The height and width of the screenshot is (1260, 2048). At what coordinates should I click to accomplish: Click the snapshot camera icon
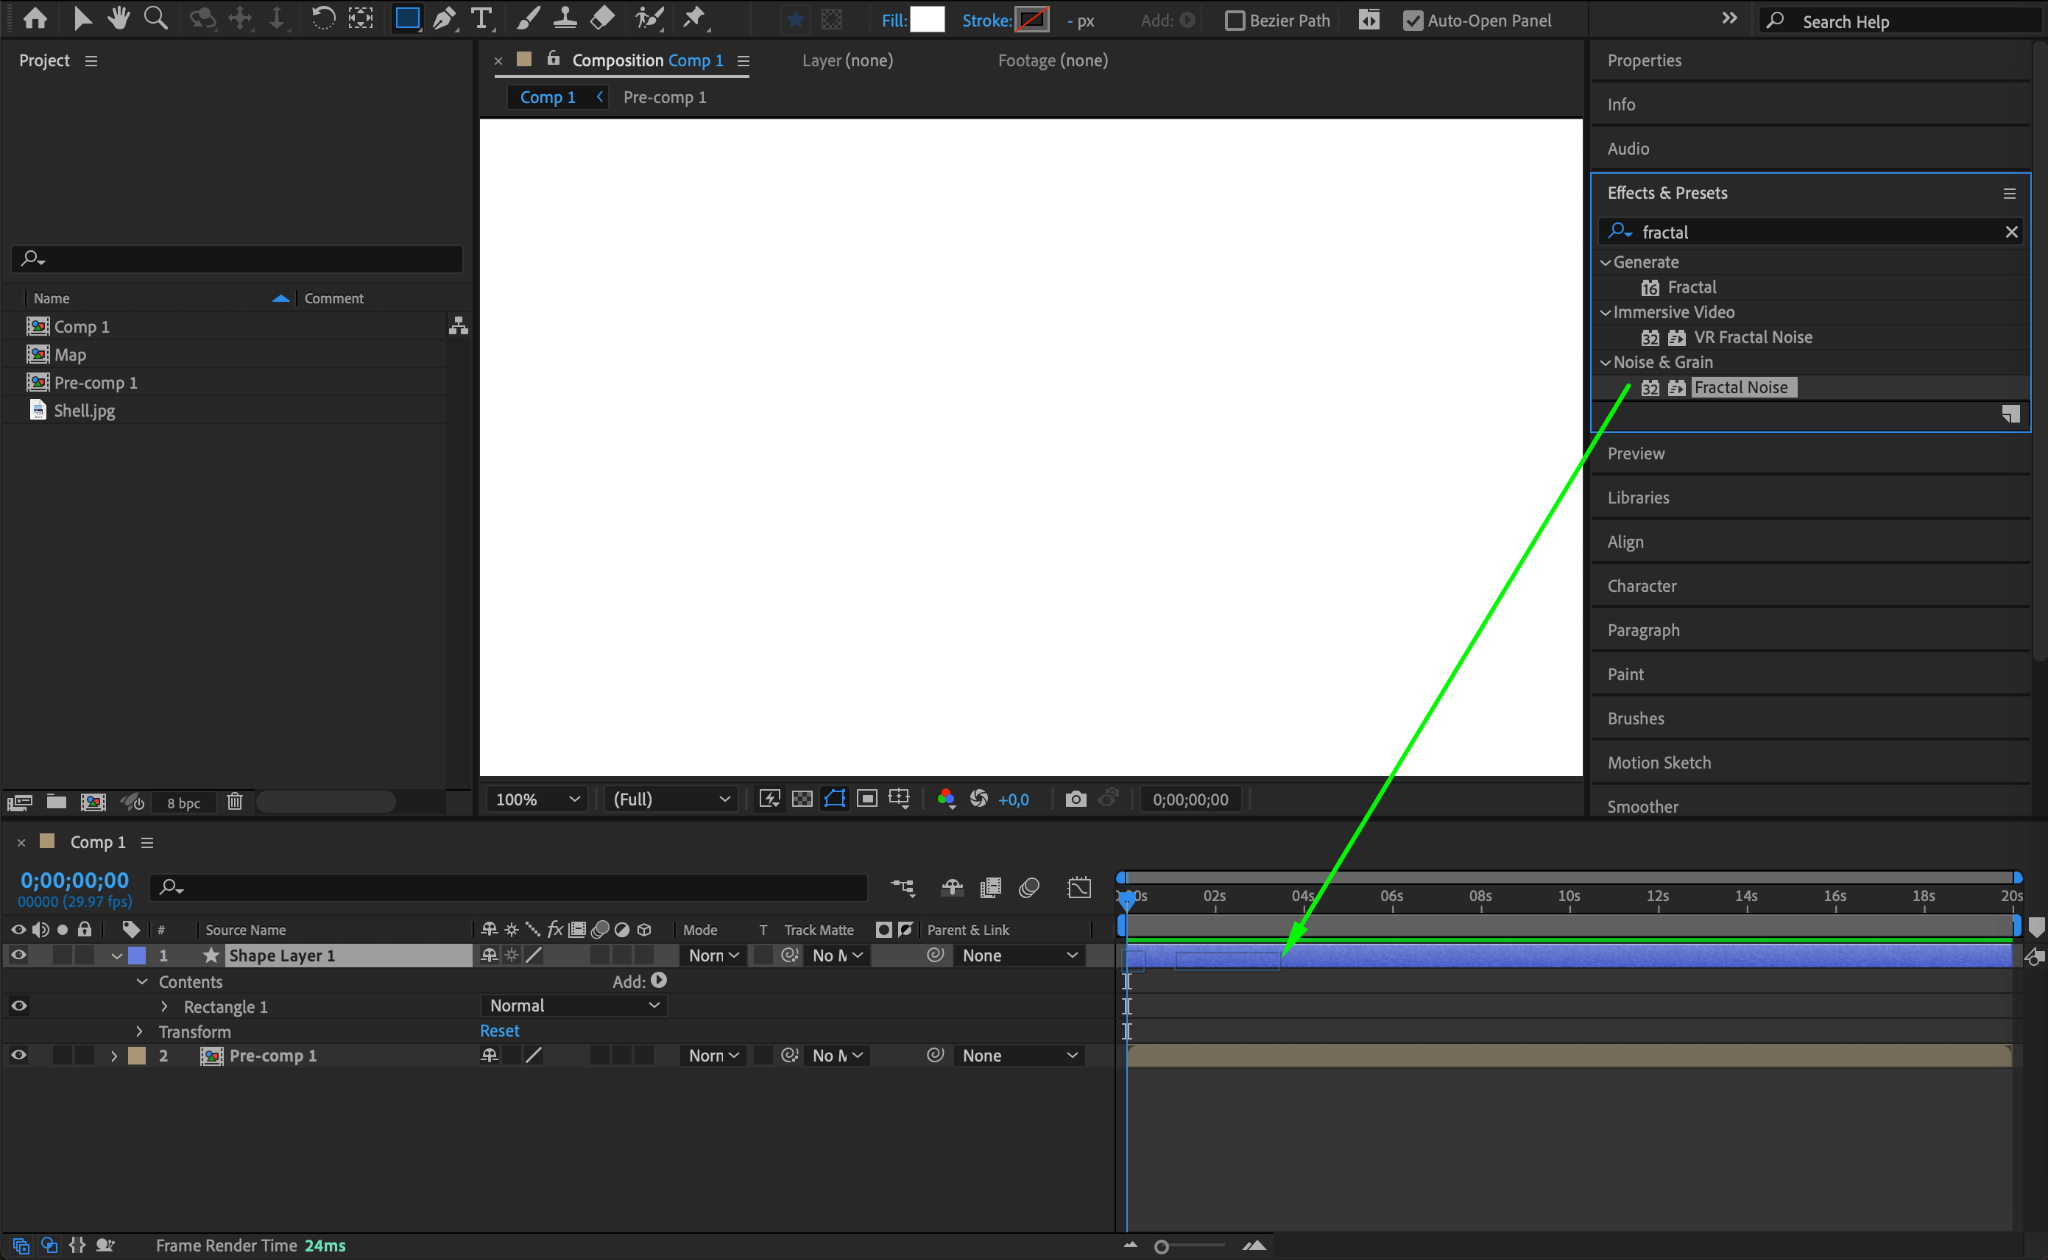coord(1075,799)
